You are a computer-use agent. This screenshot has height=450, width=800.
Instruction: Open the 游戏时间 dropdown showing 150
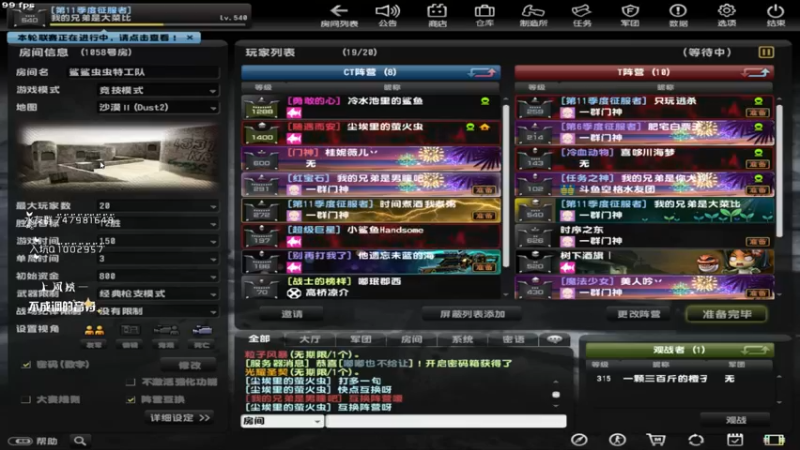pyautogui.click(x=158, y=241)
